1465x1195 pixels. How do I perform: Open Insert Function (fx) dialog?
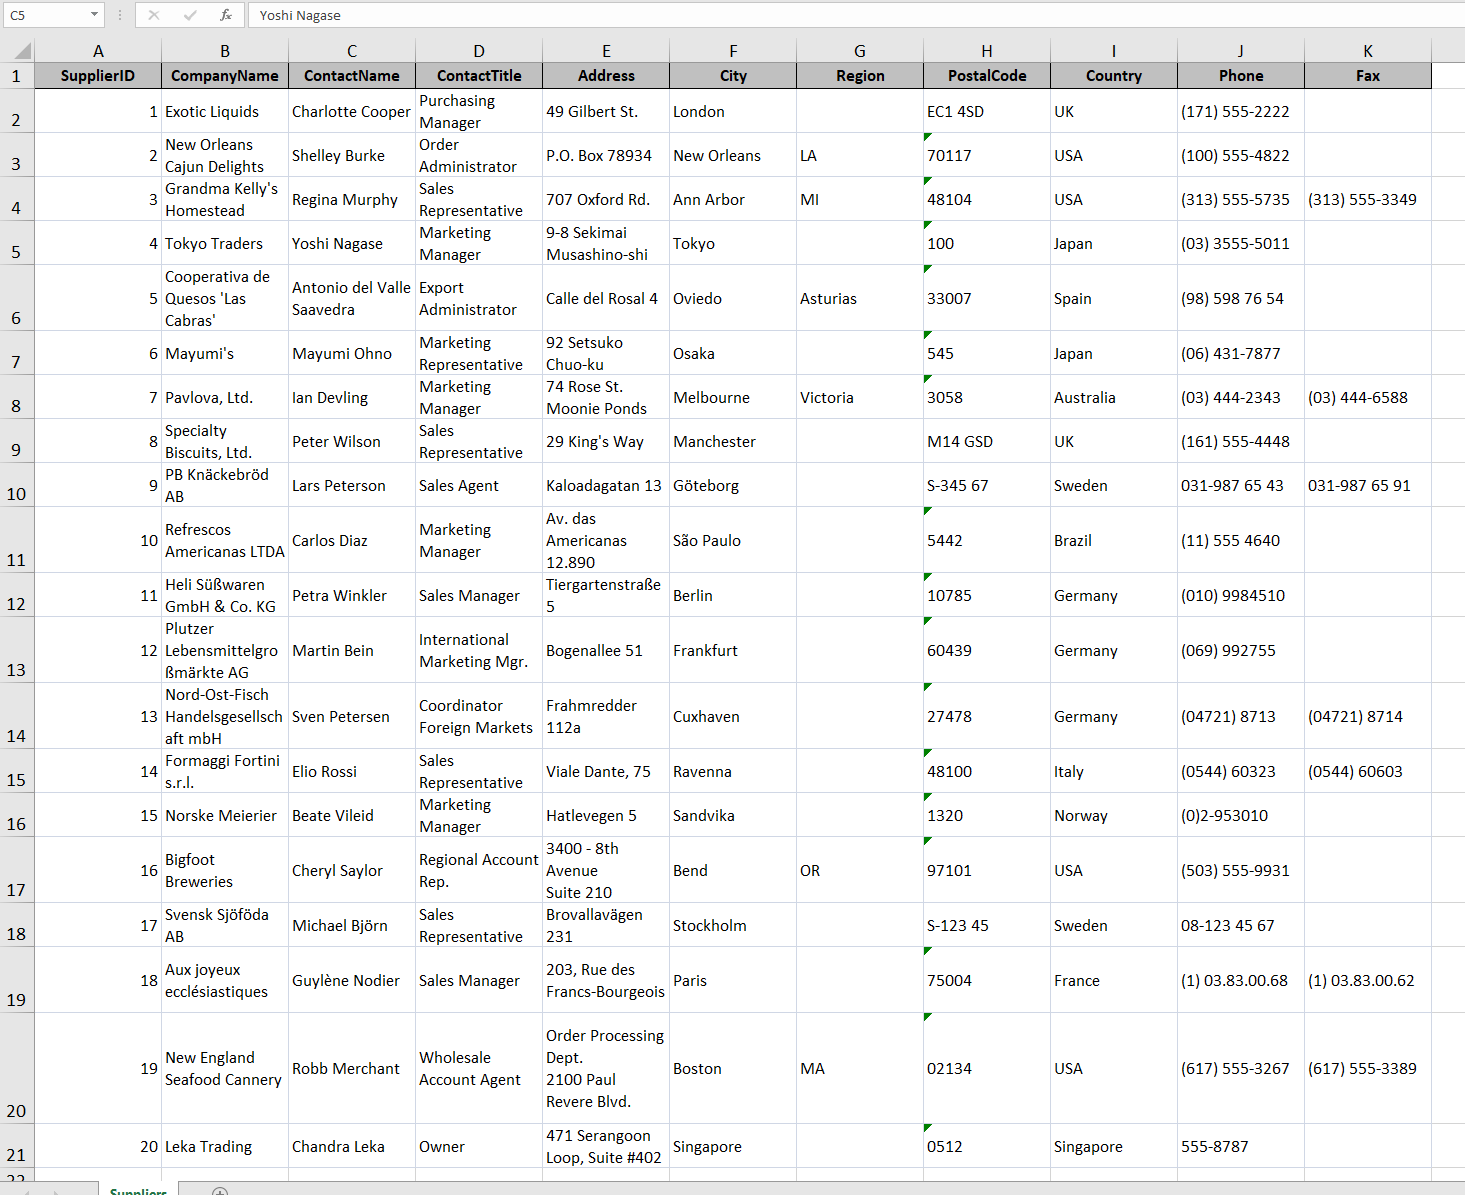coord(226,15)
